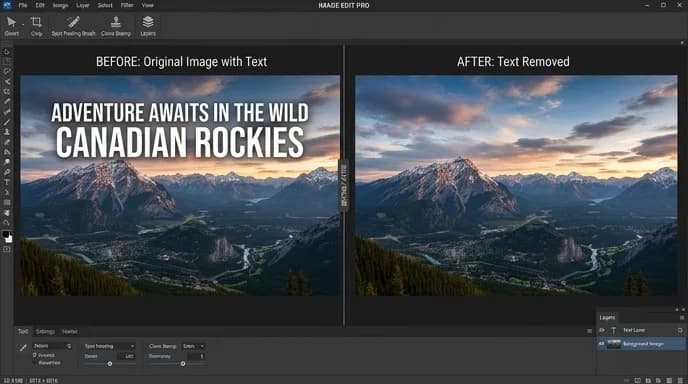
Task: Click the rightmost status bar icon at bottom right
Action: pos(680,380)
